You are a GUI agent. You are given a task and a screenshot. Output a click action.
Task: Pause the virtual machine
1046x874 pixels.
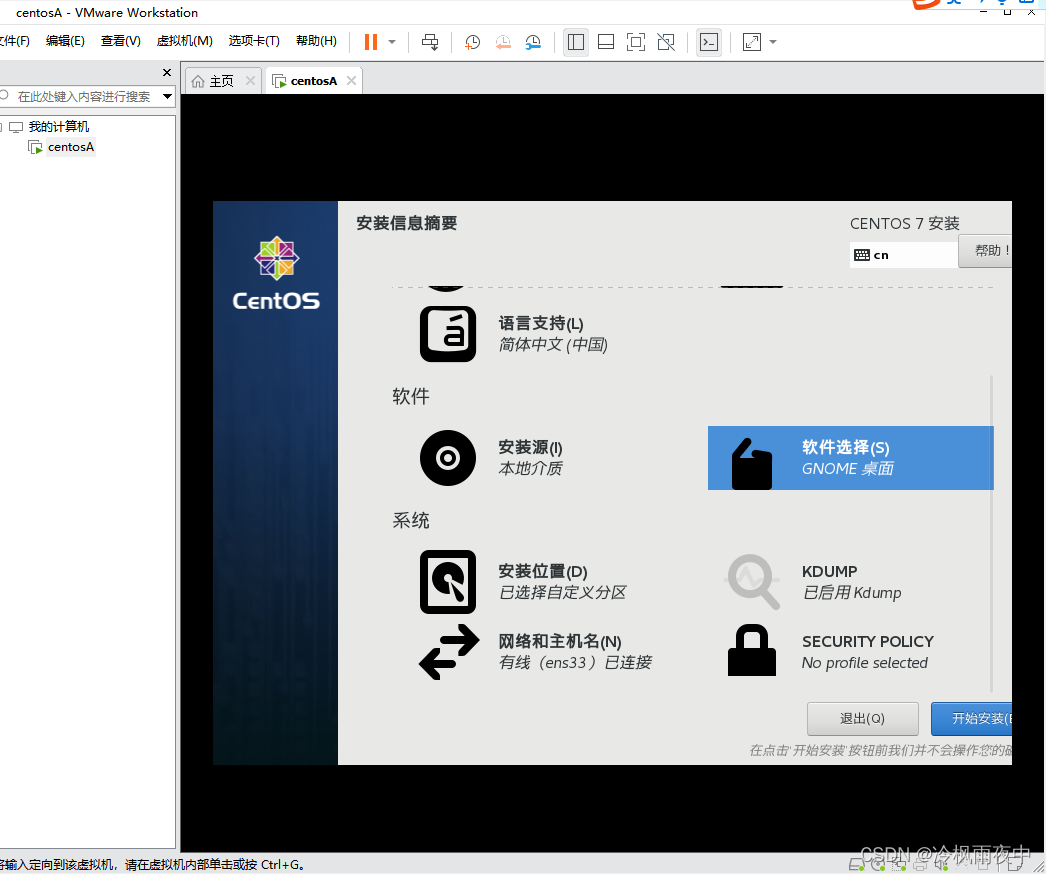pyautogui.click(x=371, y=42)
